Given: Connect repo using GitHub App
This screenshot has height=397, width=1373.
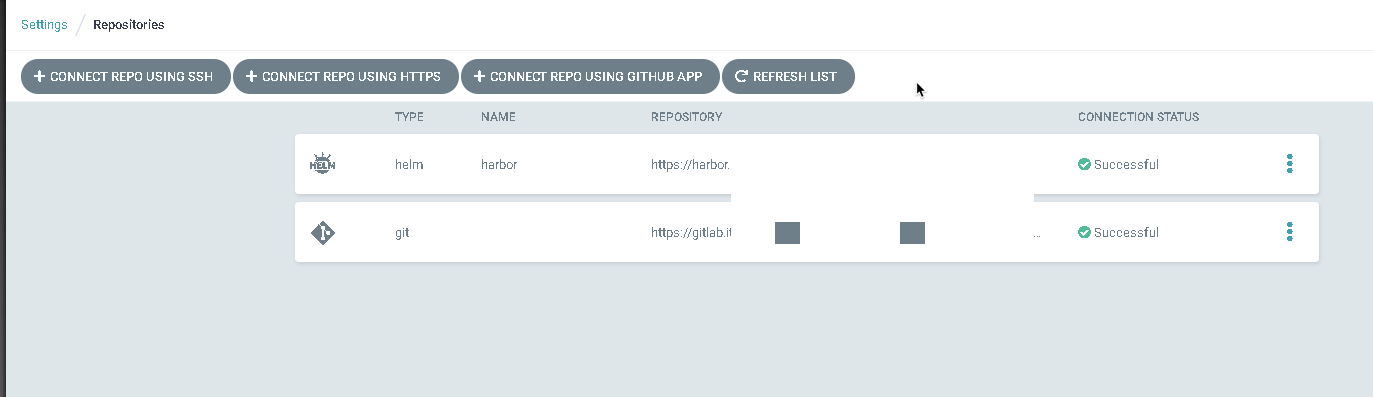Looking at the screenshot, I should [590, 77].
